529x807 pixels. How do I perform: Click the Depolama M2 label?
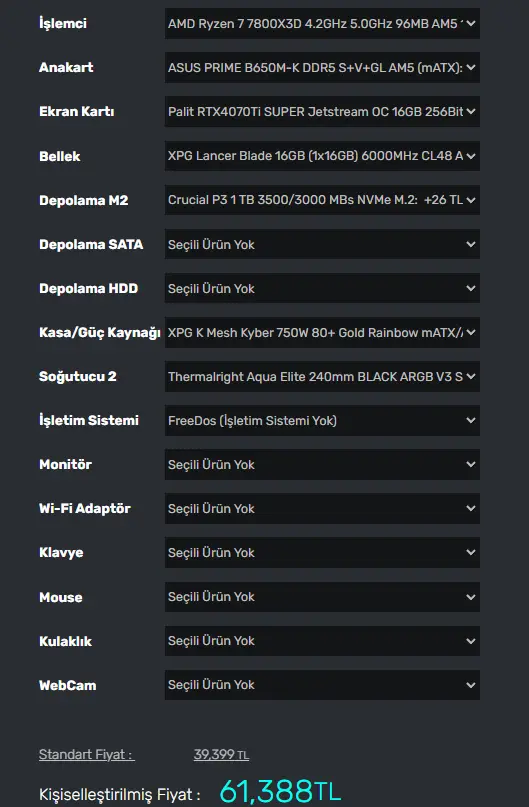coord(84,200)
